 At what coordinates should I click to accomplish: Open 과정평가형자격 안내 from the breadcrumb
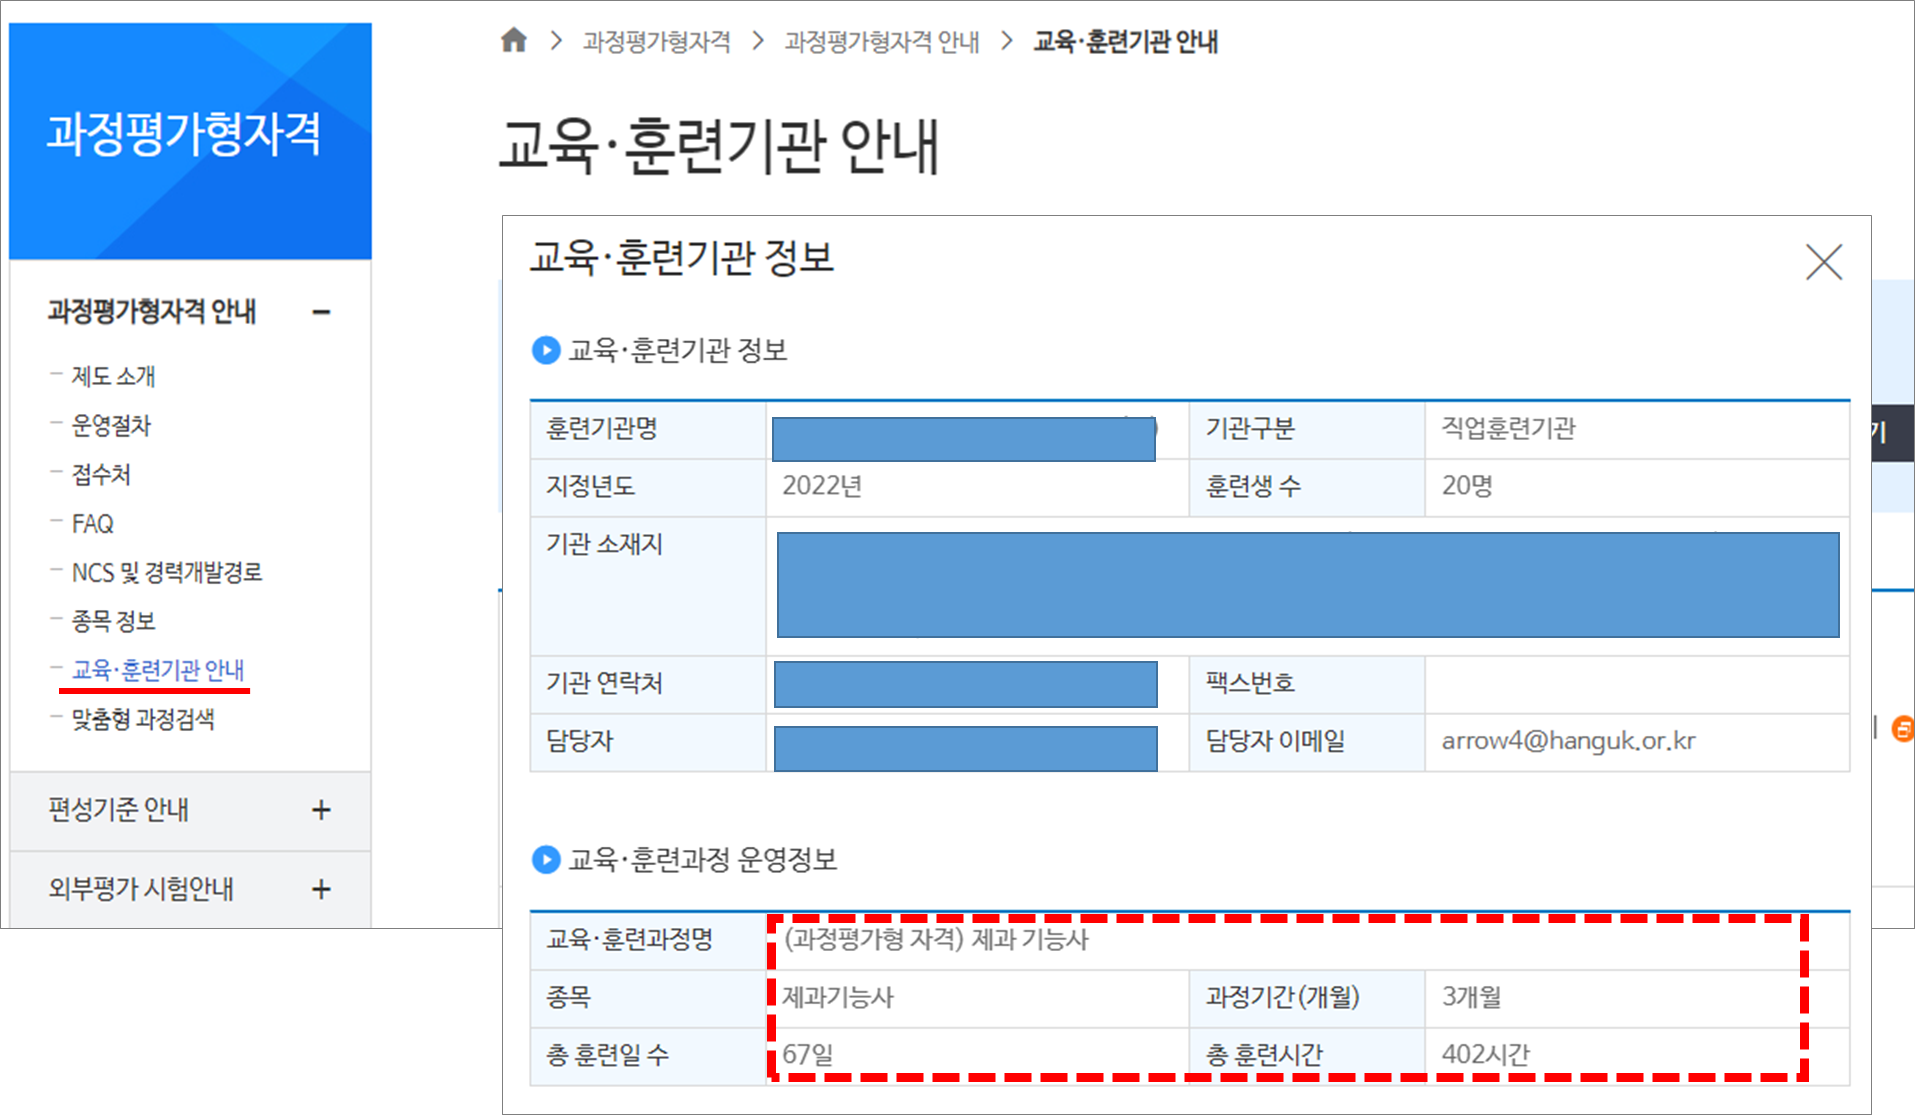pos(881,41)
